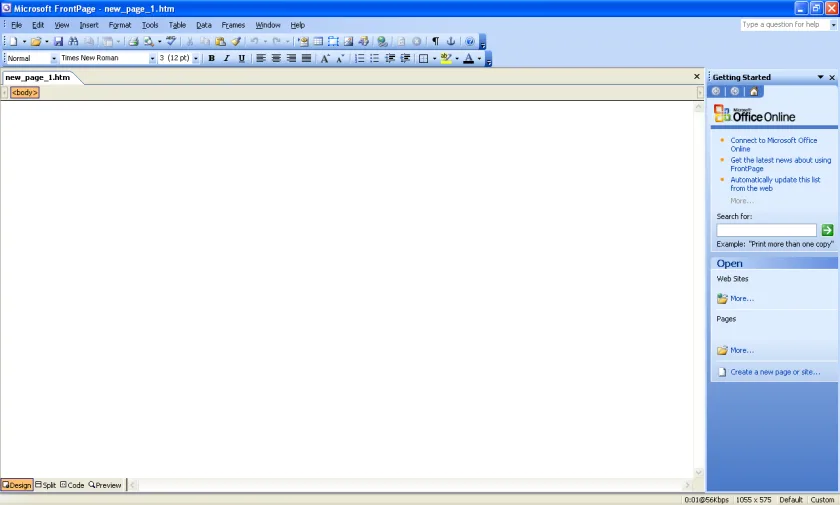Click the Insert Table icon
Viewport: 840px width, 505px height.
pos(318,41)
